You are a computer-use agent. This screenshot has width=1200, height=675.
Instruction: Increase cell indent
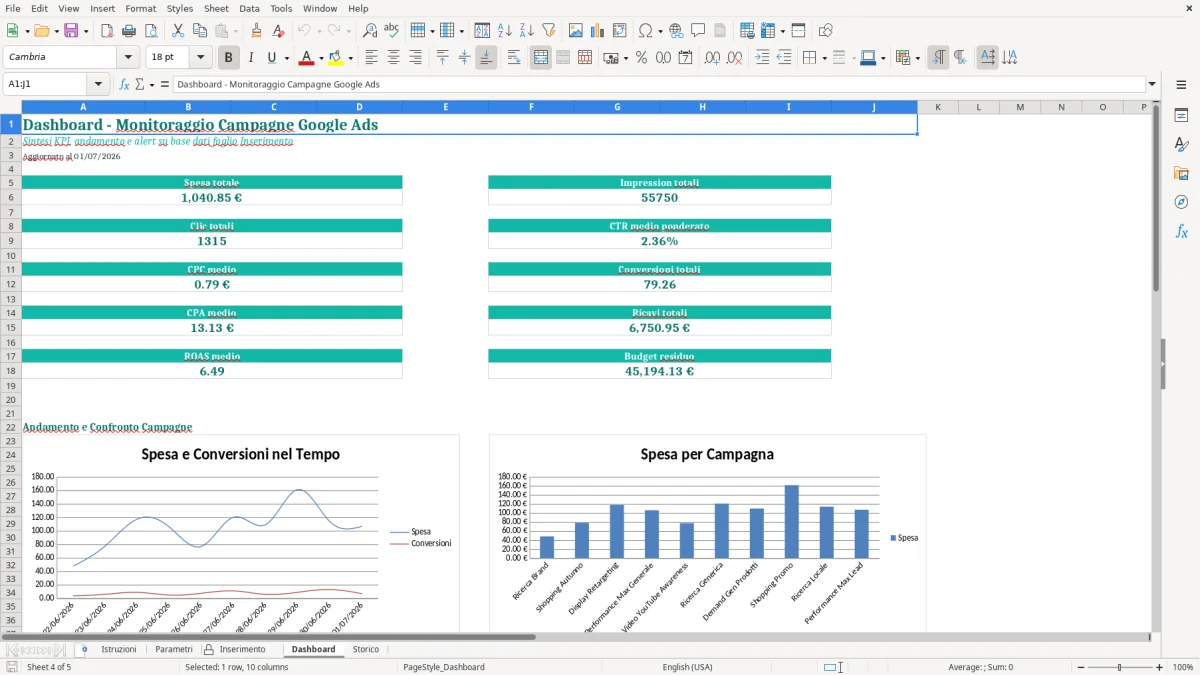(762, 58)
